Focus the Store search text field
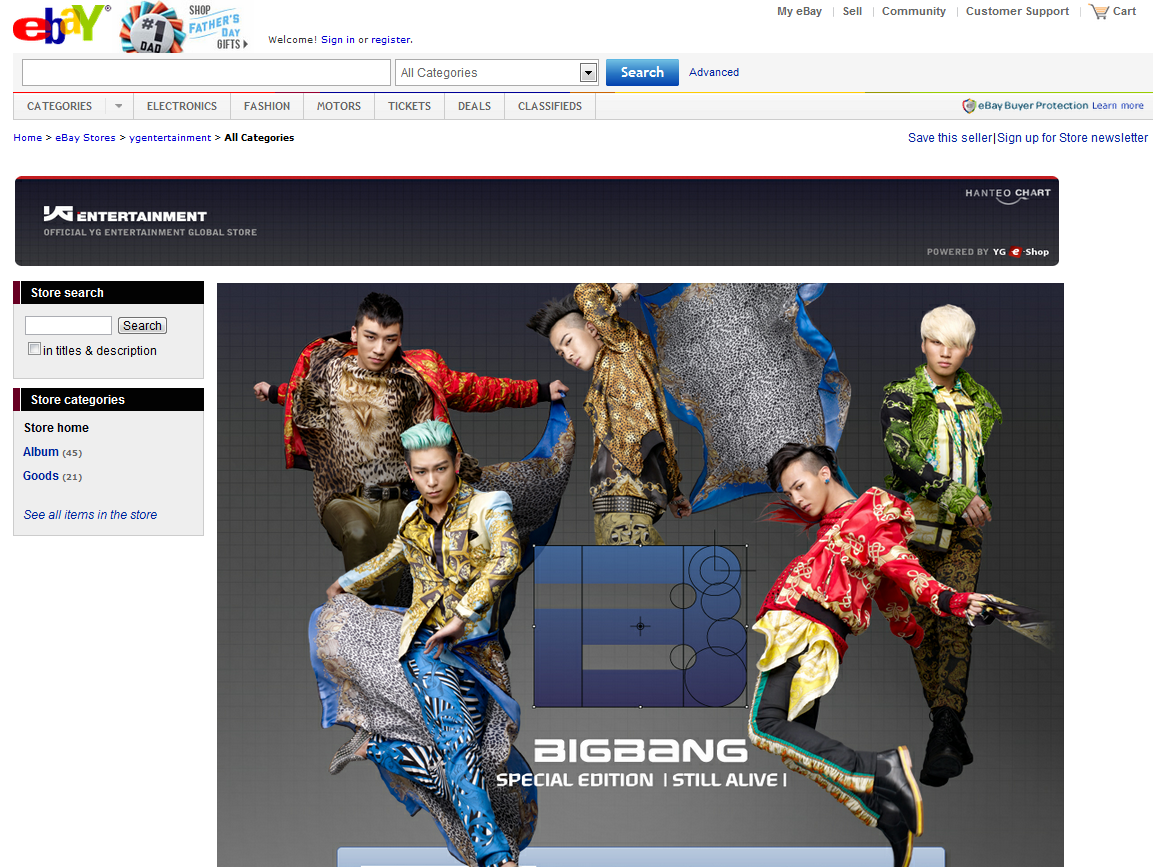Screen dimensions: 1166x867 point(68,326)
